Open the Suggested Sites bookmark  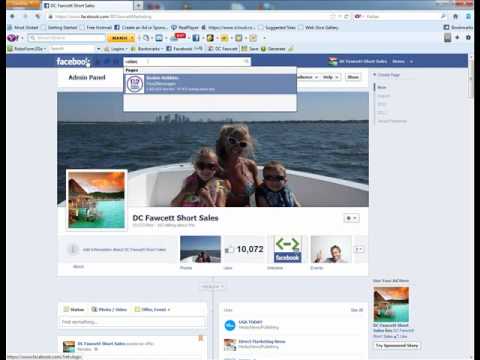(277, 27)
